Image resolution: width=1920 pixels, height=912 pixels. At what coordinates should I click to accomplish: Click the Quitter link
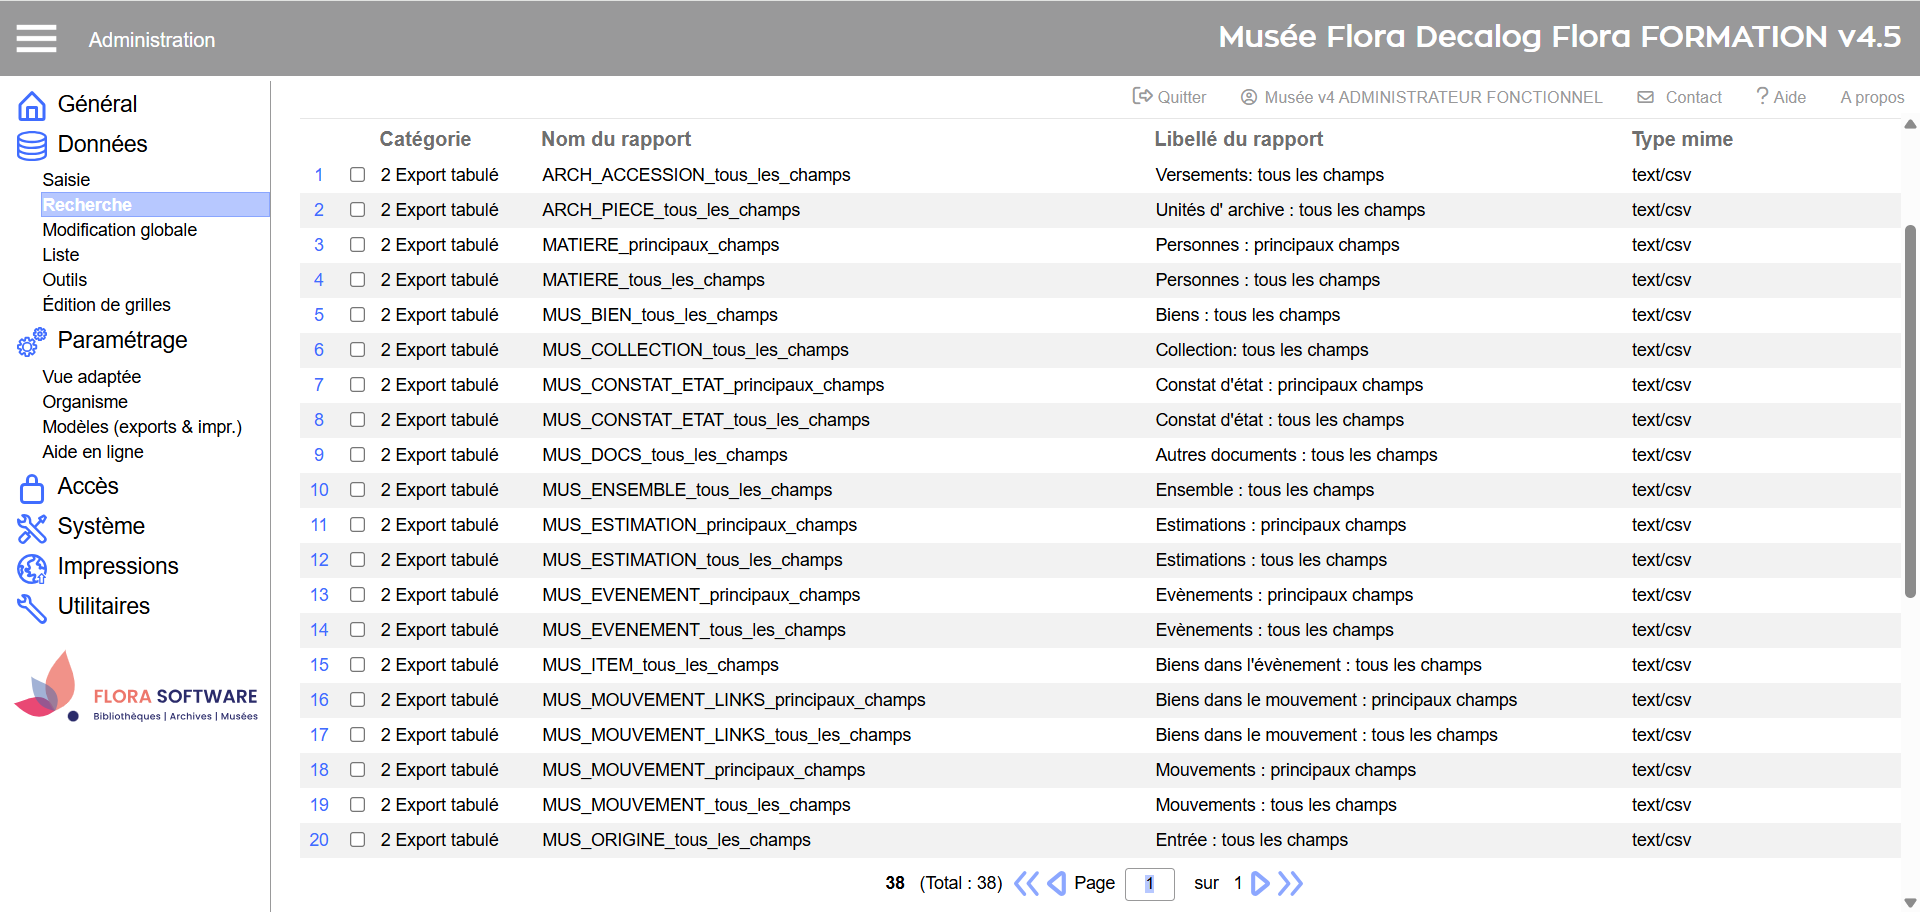pos(1170,97)
